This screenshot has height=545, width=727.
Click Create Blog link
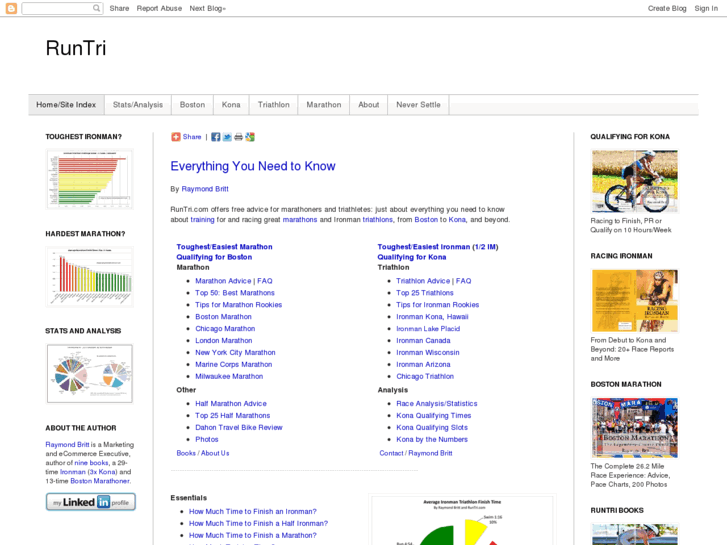(667, 8)
